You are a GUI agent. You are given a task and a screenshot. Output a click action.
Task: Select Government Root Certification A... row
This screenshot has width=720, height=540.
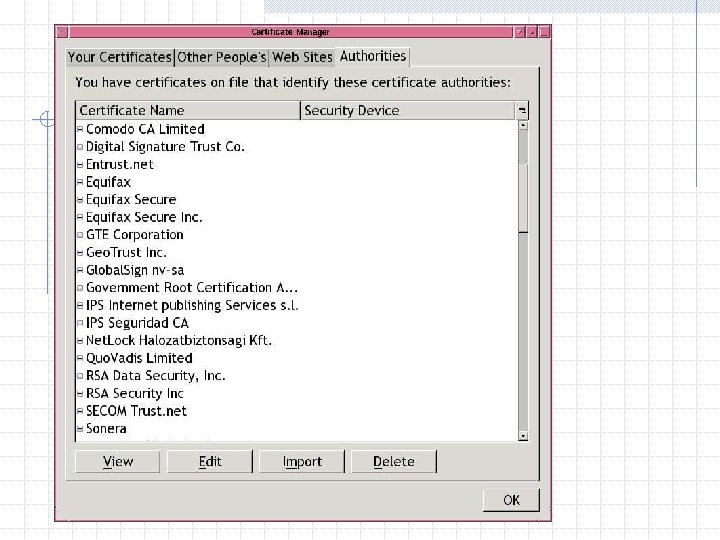296,288
